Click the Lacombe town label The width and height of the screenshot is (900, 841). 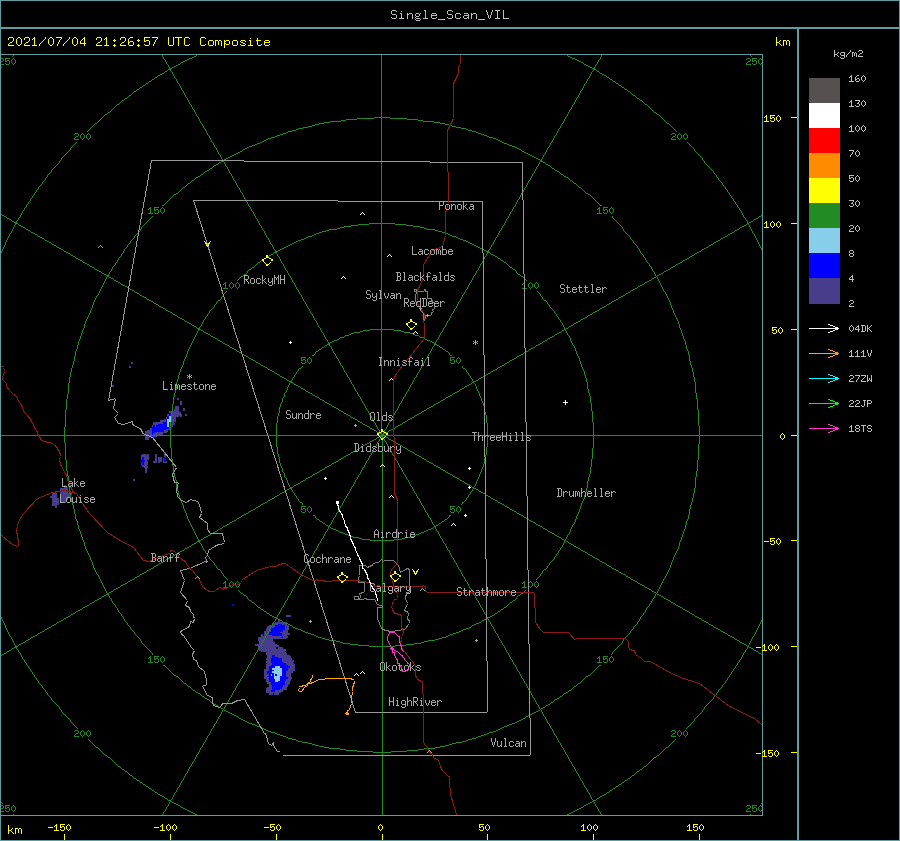click(432, 251)
